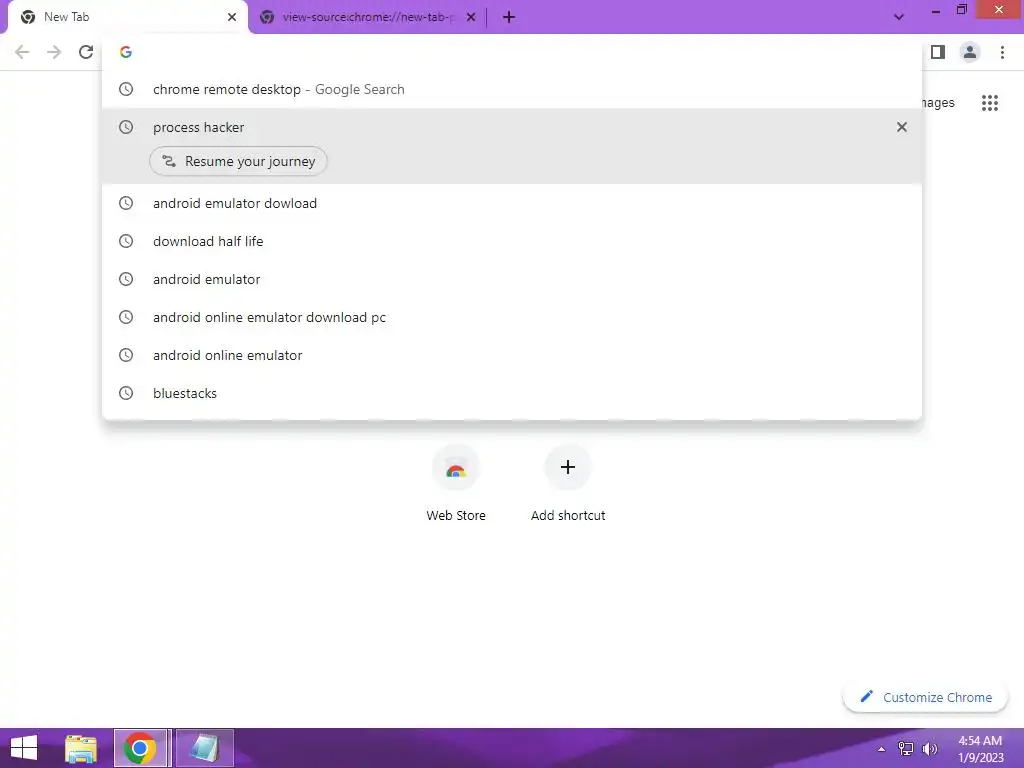Go back with the browser back arrow
Image resolution: width=1024 pixels, height=768 pixels.
click(x=22, y=52)
